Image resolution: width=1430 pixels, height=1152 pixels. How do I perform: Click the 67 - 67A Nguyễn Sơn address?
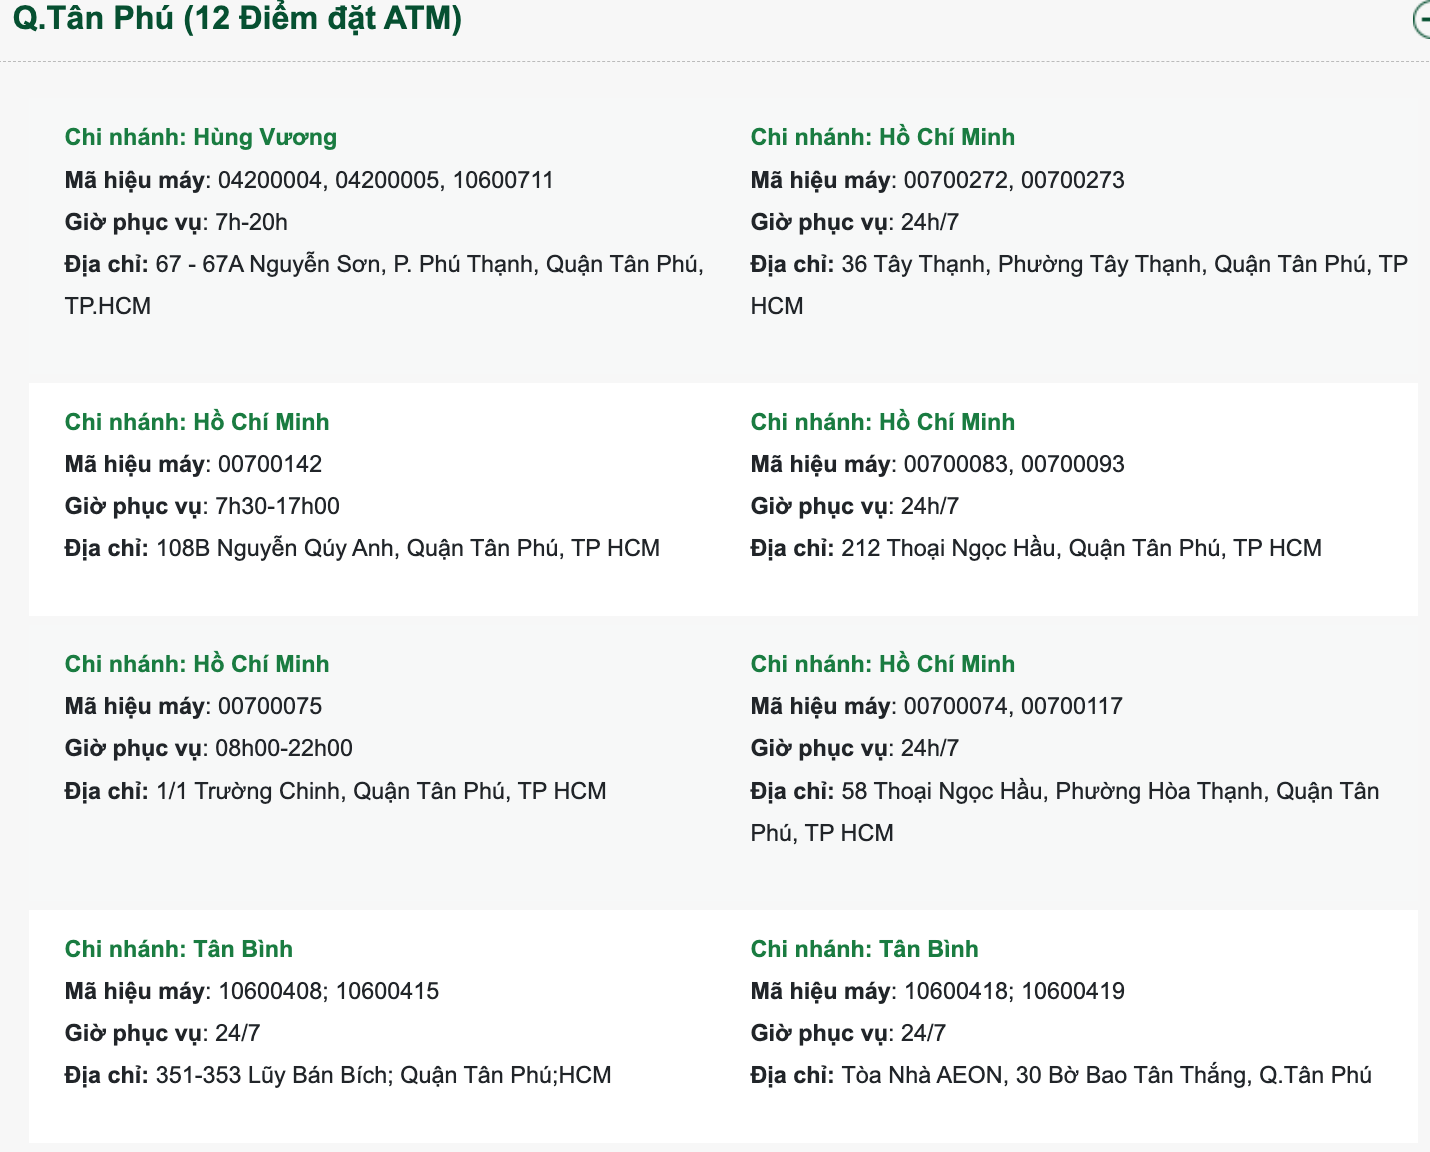click(428, 264)
